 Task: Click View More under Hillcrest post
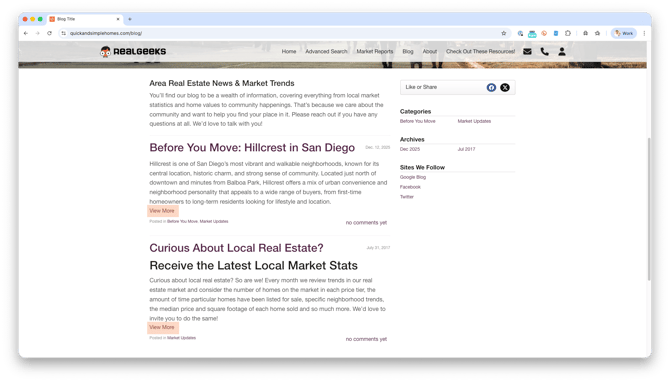(x=162, y=211)
